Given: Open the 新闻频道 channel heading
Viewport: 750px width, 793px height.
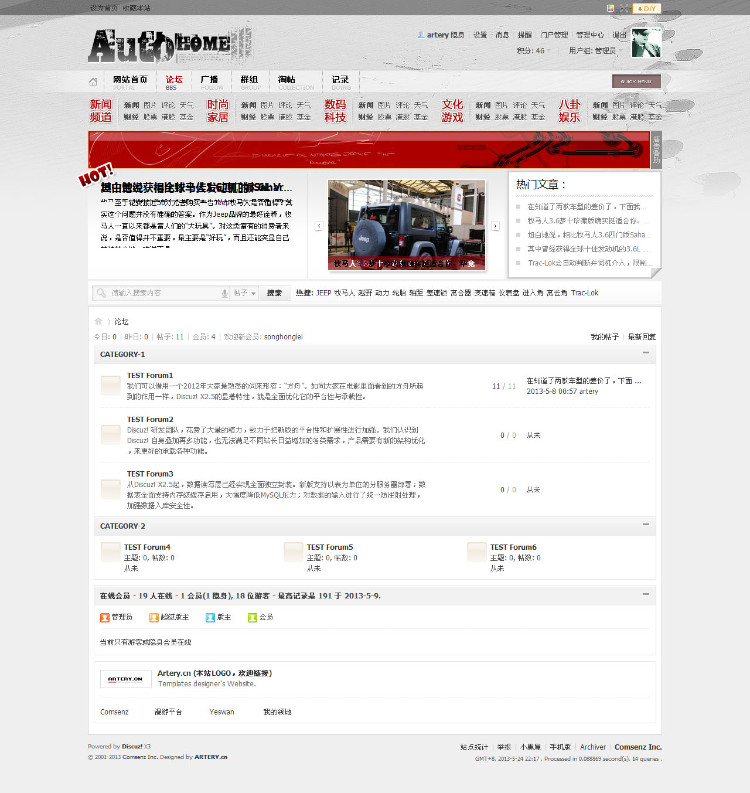Looking at the screenshot, I should click(x=101, y=111).
